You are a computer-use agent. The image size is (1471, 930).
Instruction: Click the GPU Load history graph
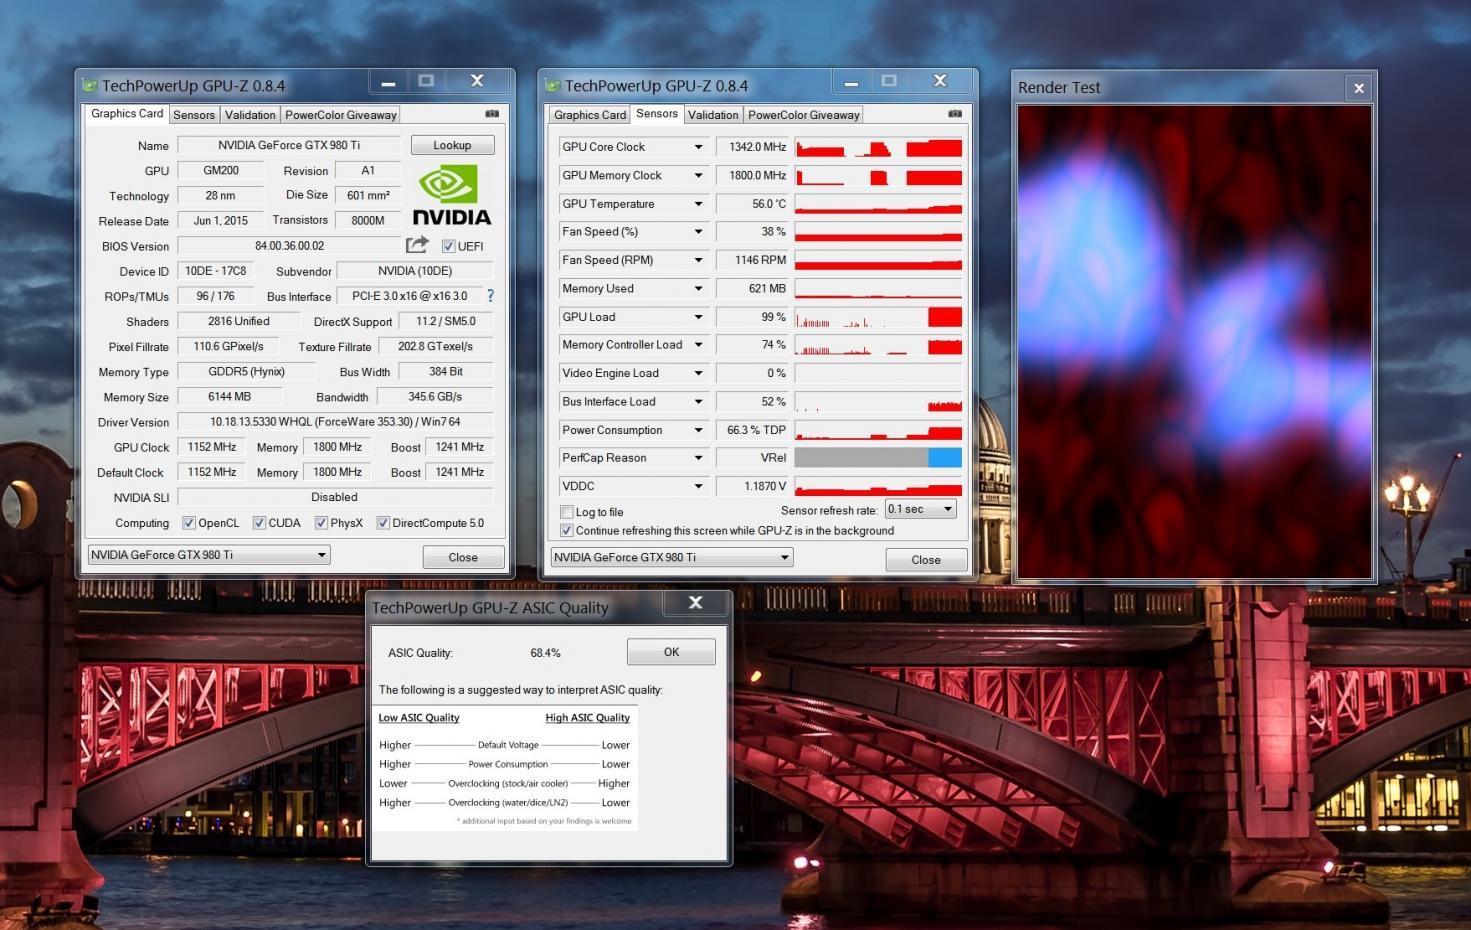coord(878,317)
